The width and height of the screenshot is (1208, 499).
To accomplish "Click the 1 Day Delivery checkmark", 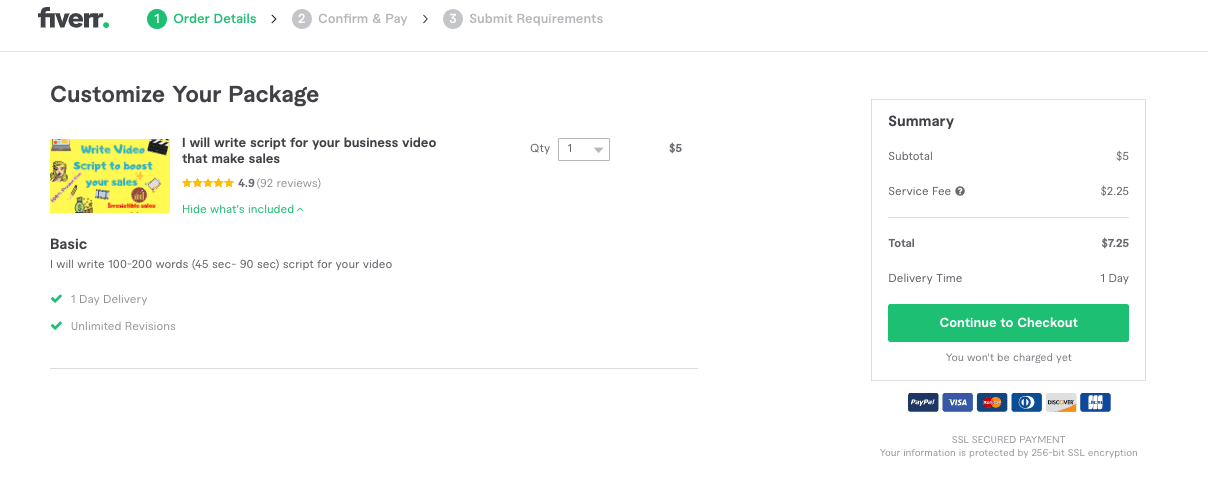I will [56, 299].
